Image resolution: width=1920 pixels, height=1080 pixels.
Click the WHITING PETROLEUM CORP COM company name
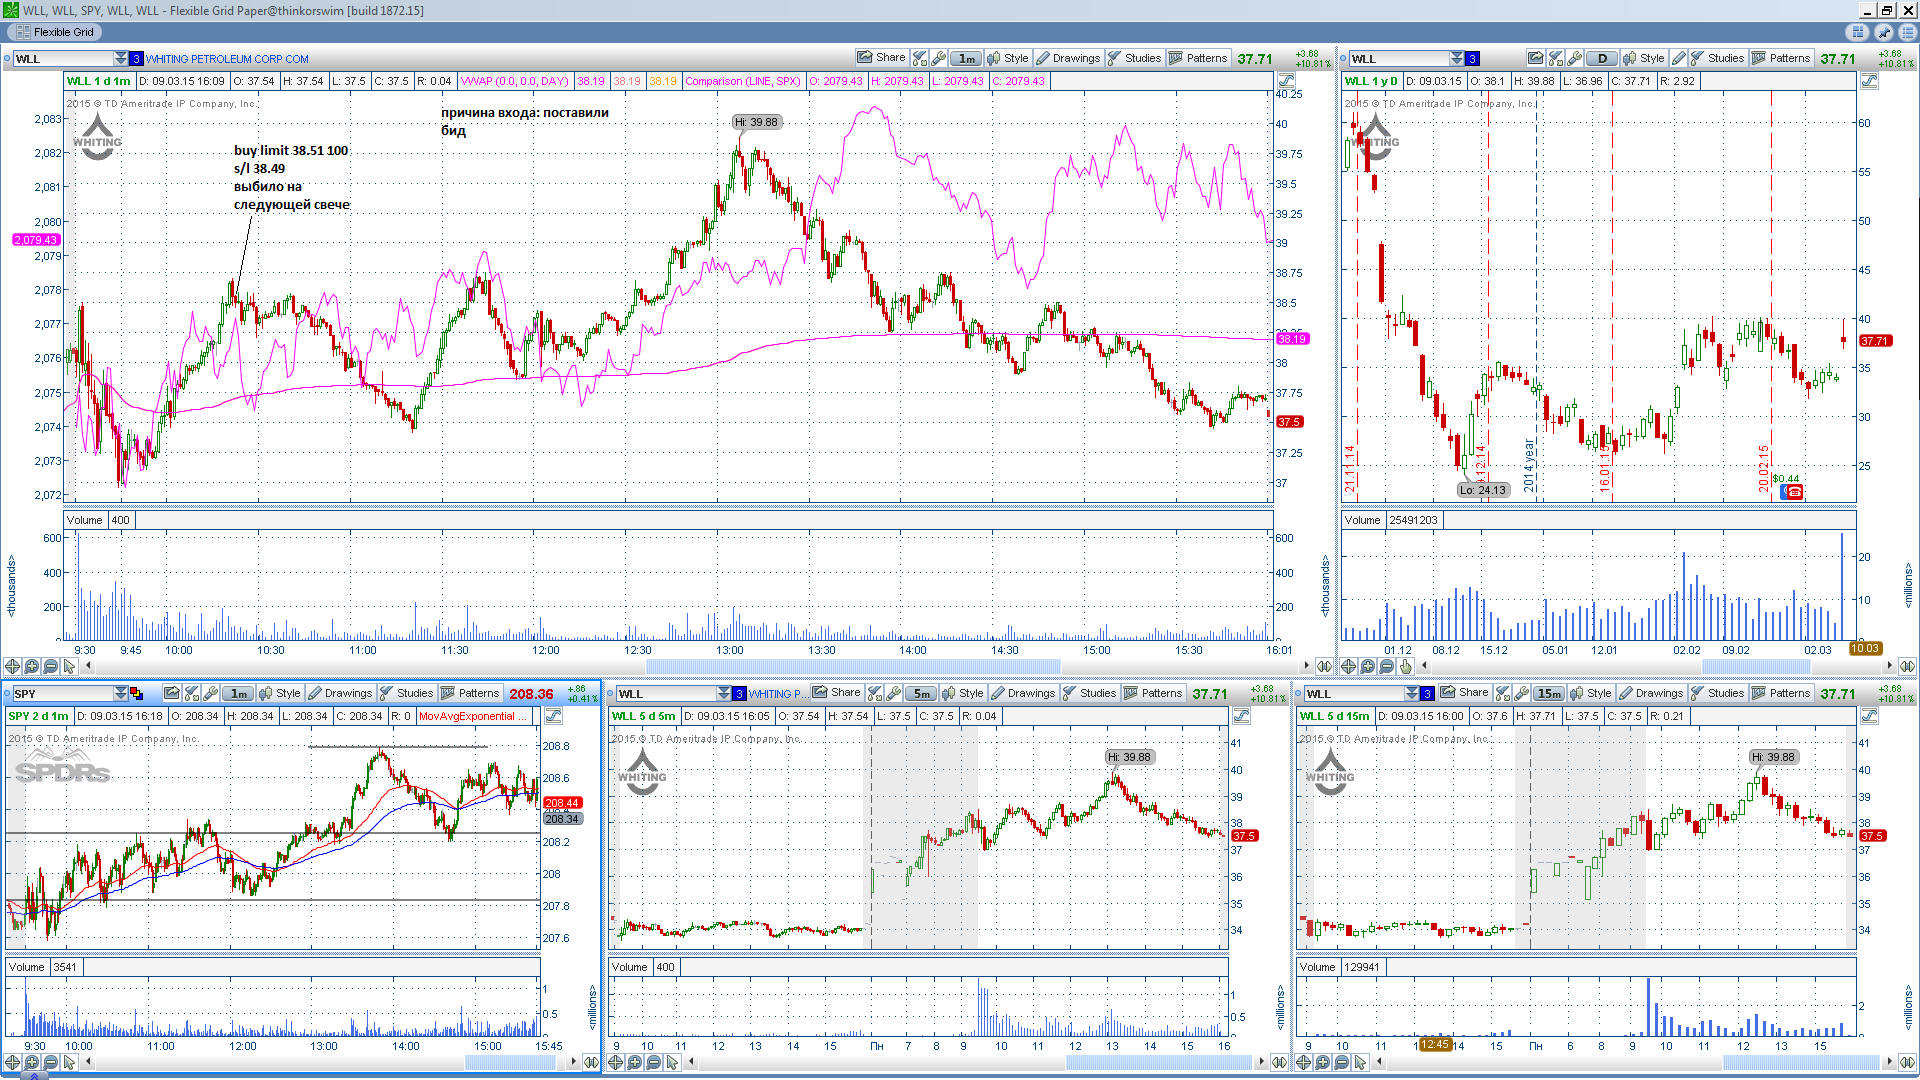(227, 59)
